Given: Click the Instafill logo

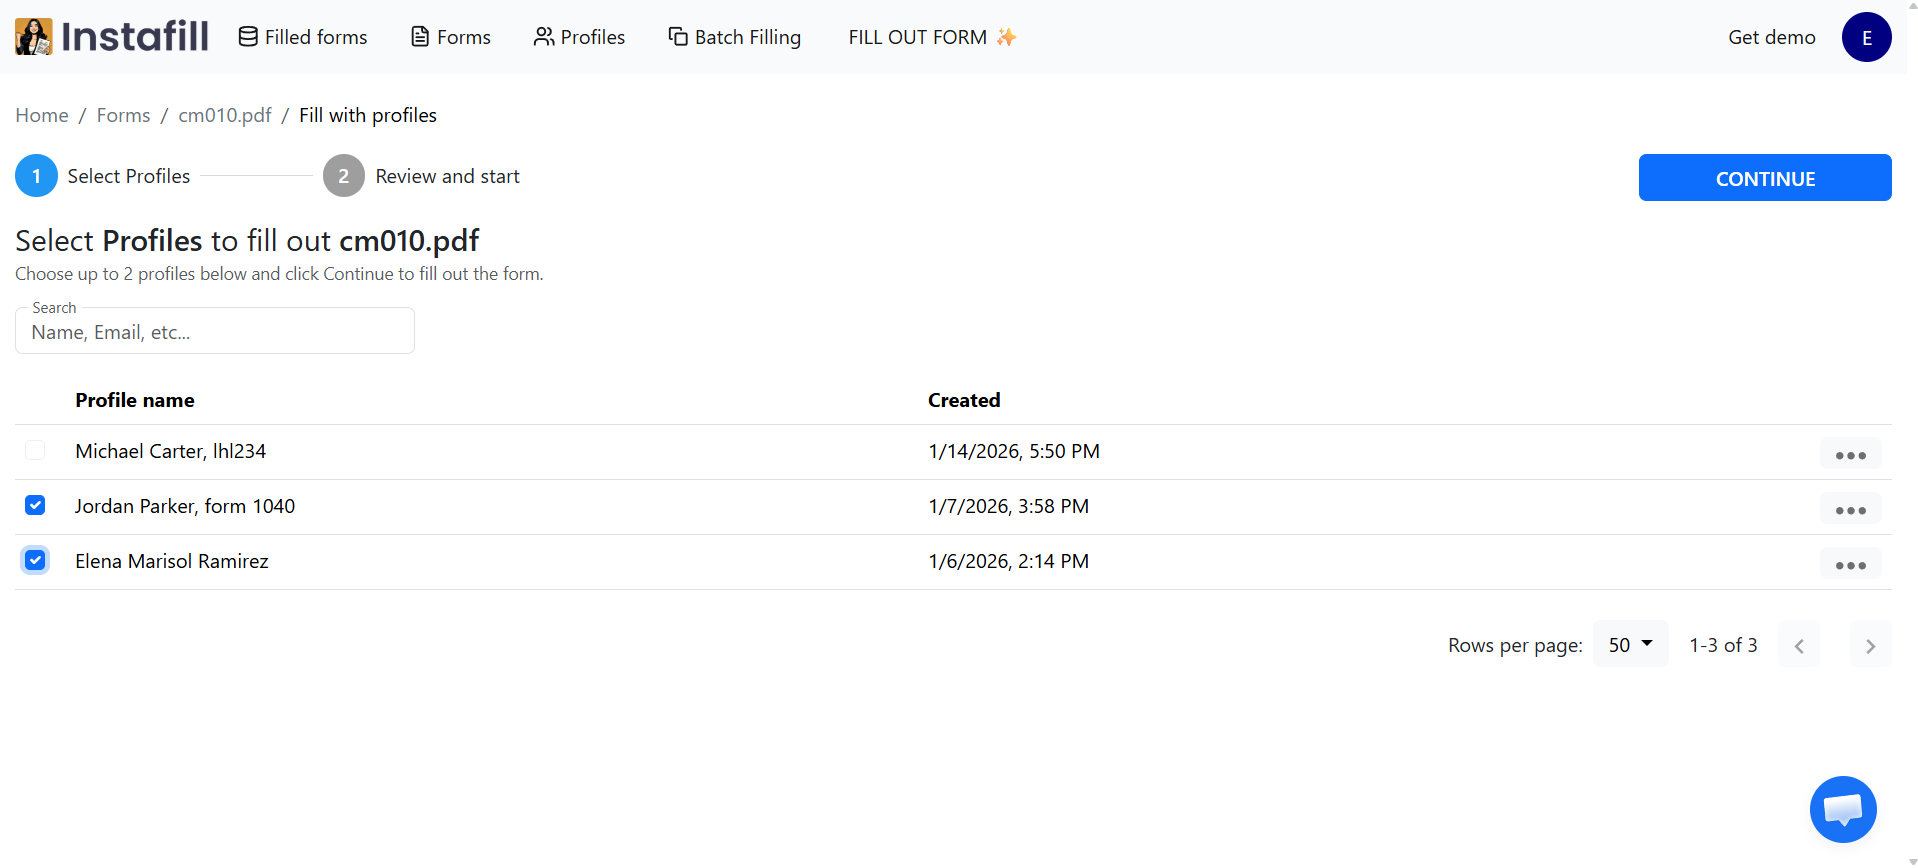Looking at the screenshot, I should tap(111, 37).
